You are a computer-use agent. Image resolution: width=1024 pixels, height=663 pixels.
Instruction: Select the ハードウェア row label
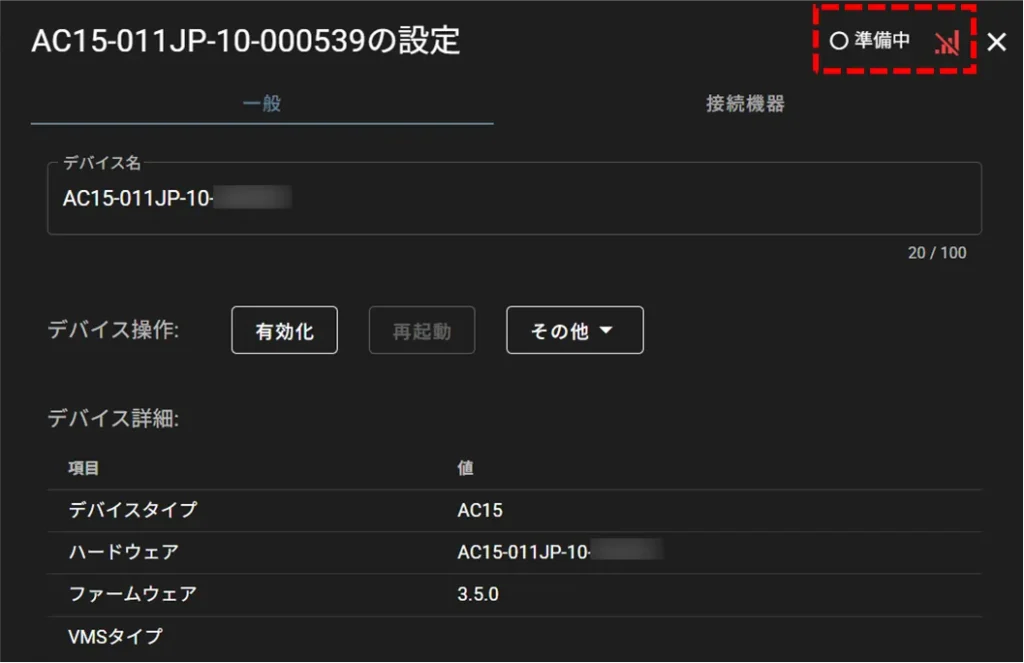pyautogui.click(x=124, y=552)
